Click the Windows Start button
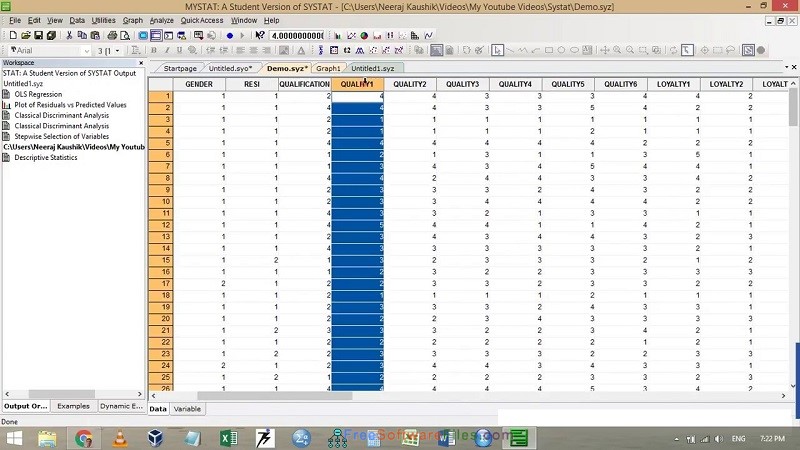This screenshot has height=450, width=800. click(x=14, y=438)
